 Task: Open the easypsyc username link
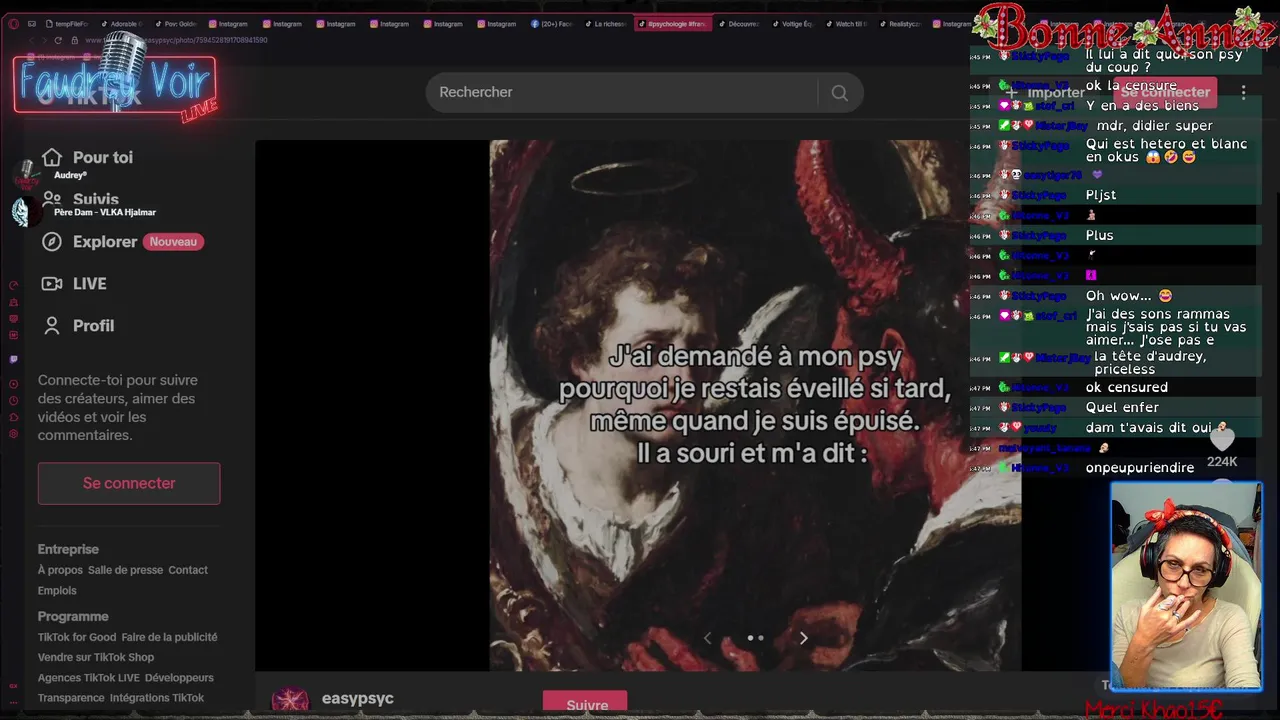click(x=358, y=699)
